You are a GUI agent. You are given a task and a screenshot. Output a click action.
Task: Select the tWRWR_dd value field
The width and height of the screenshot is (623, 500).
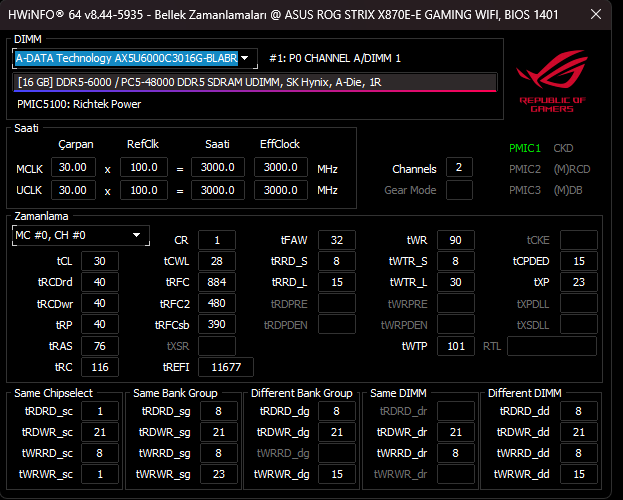(579, 474)
